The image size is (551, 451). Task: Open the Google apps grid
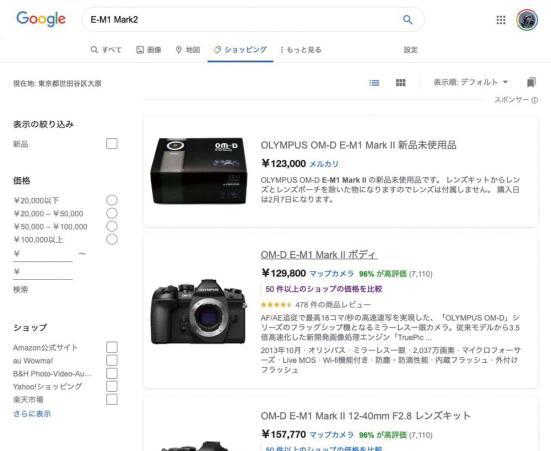pyautogui.click(x=501, y=20)
